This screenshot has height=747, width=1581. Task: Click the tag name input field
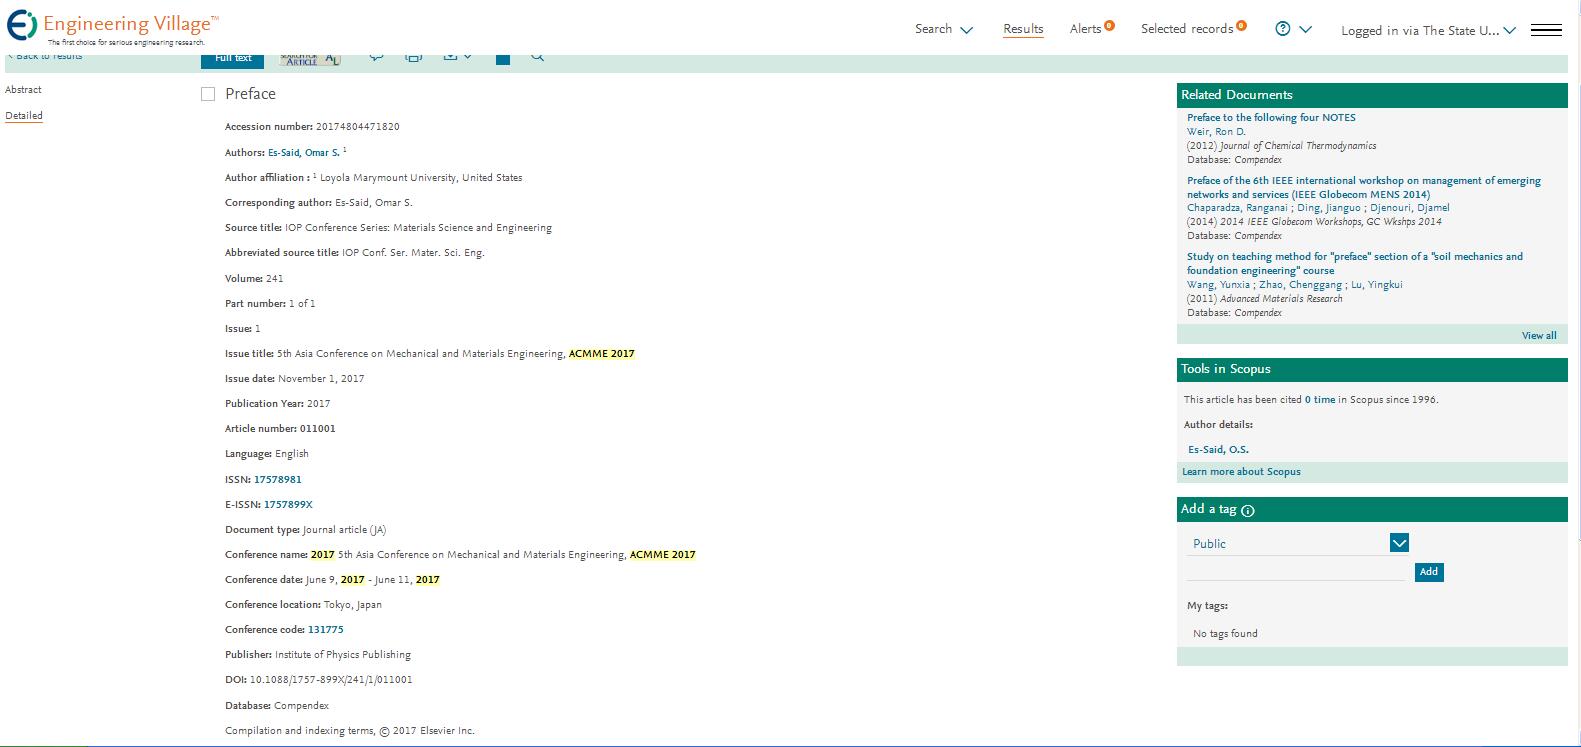[x=1296, y=572]
